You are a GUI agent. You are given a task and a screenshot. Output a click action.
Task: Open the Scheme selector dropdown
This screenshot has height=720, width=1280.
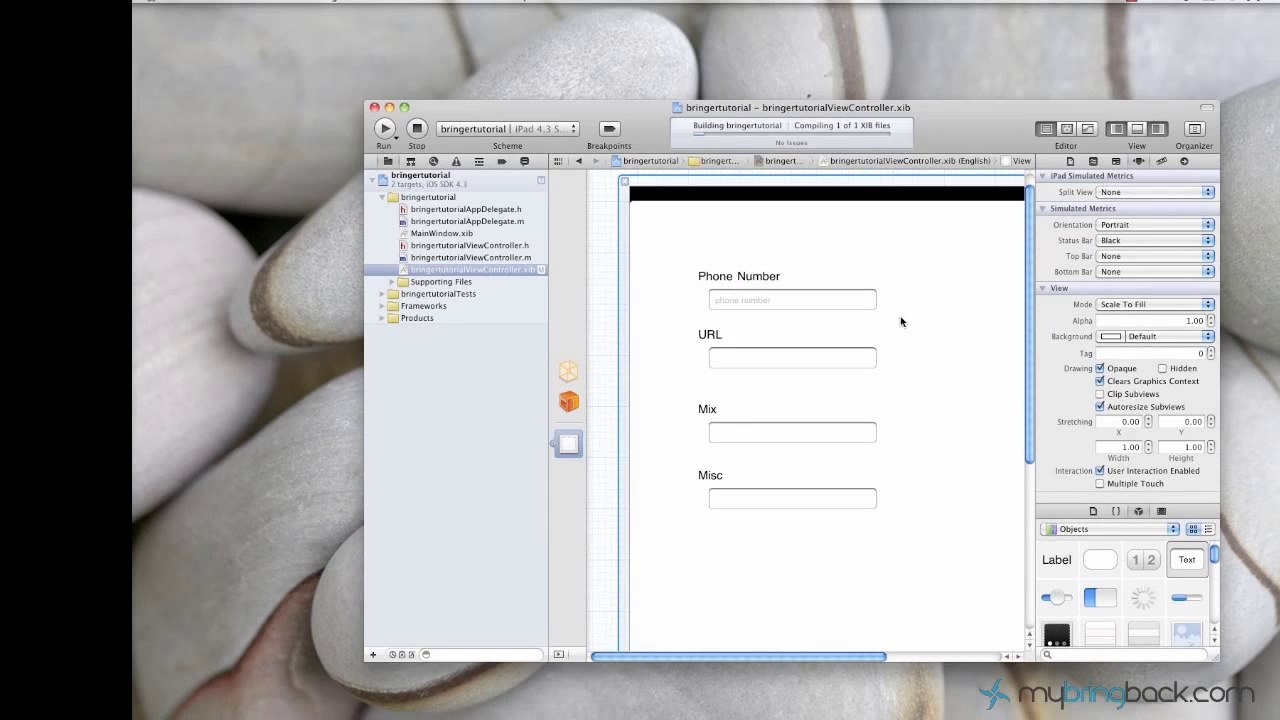508,129
